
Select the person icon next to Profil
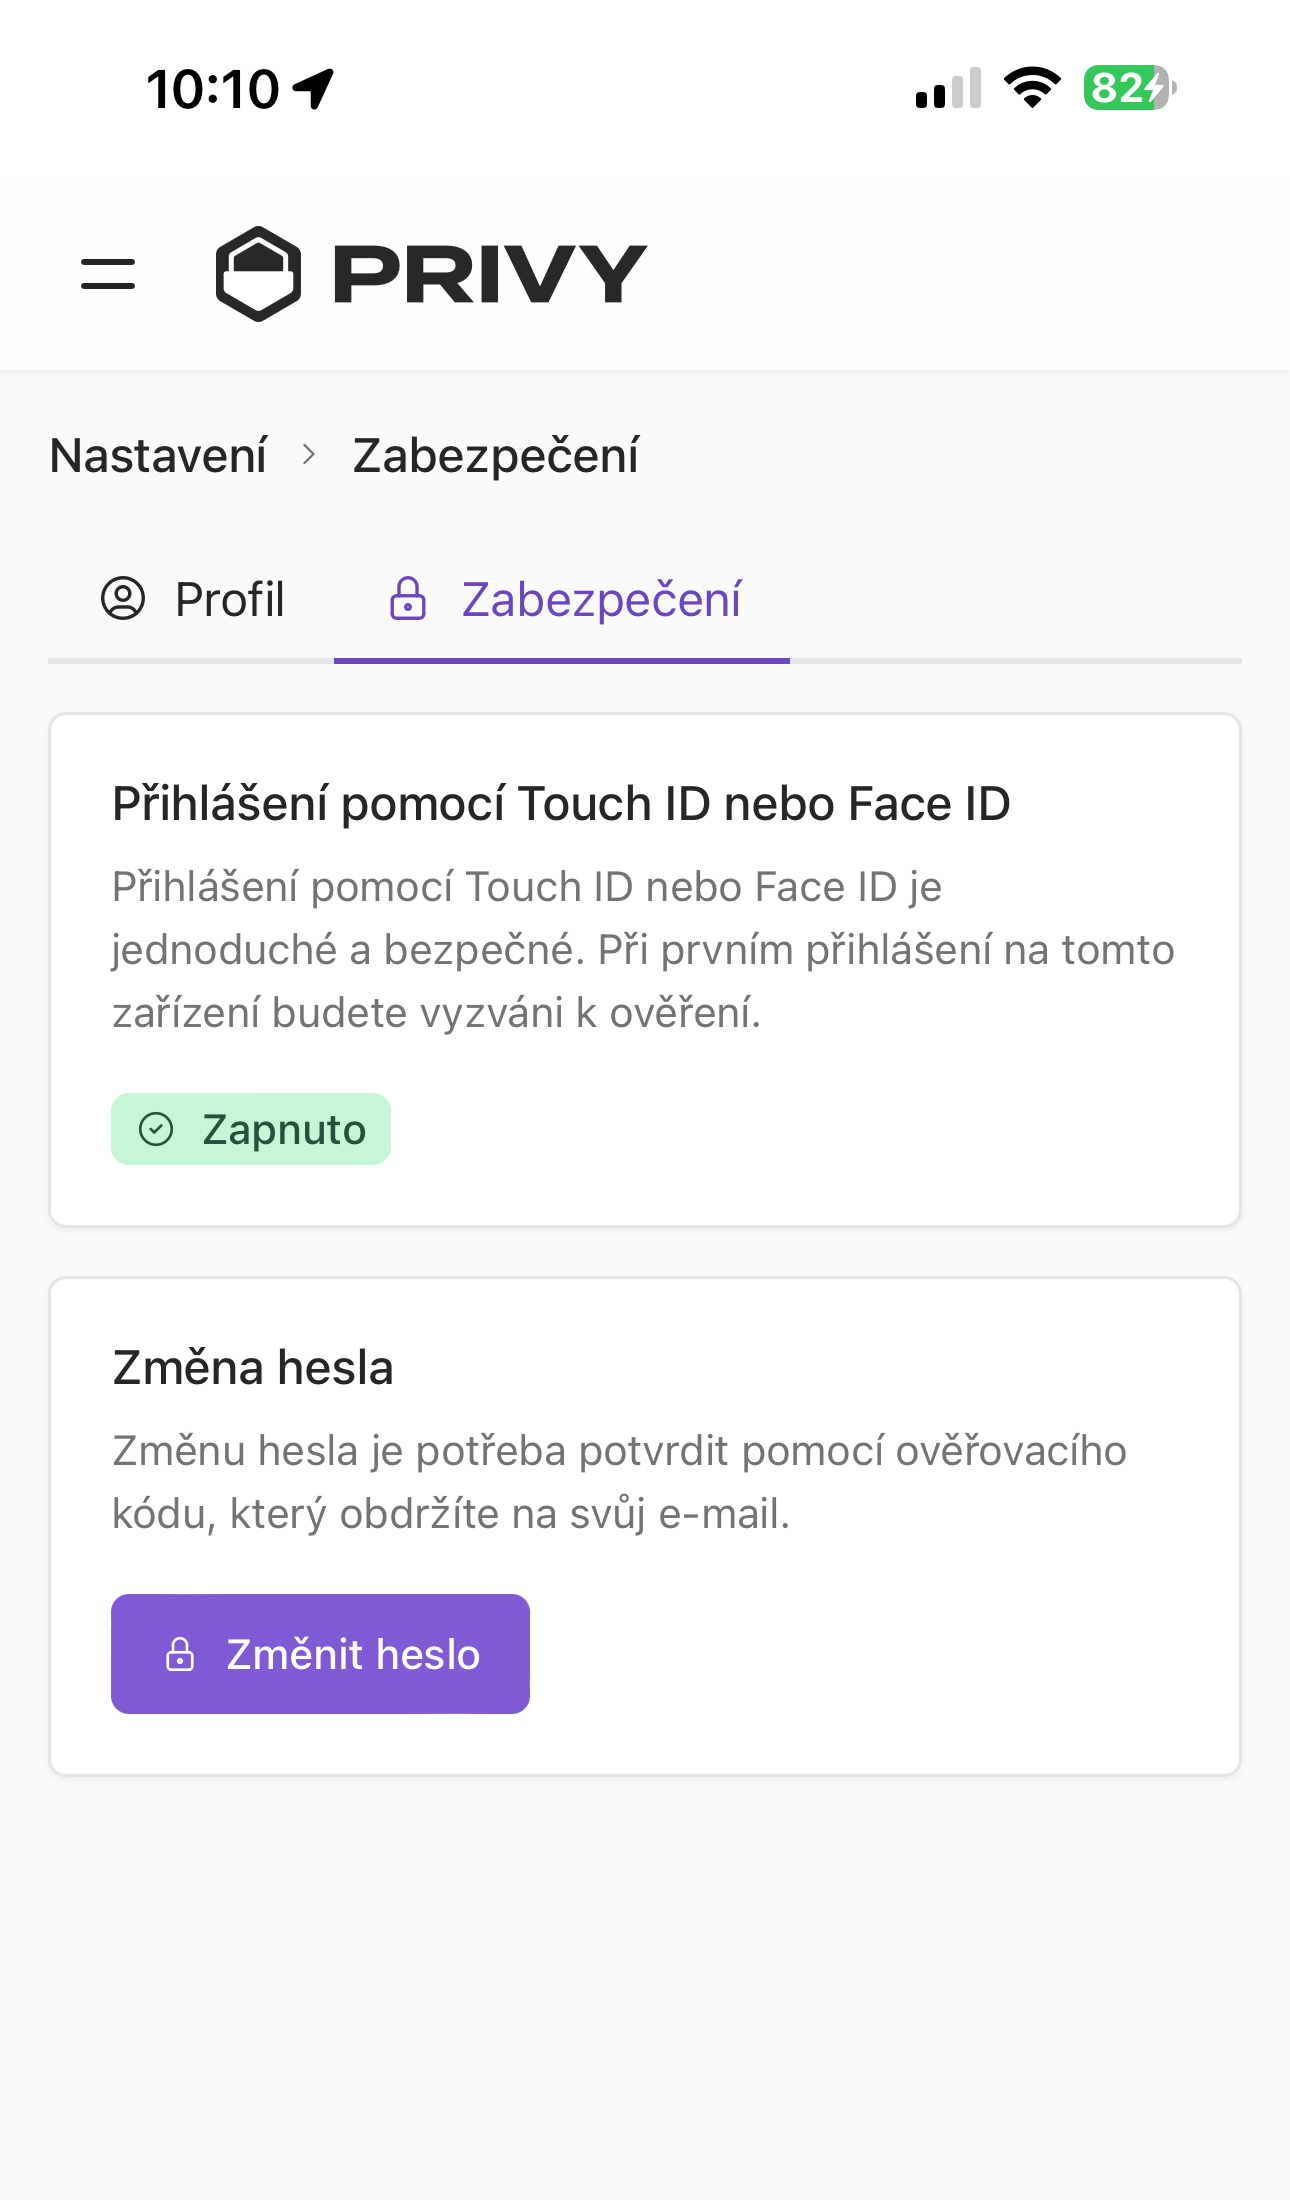pyautogui.click(x=123, y=598)
